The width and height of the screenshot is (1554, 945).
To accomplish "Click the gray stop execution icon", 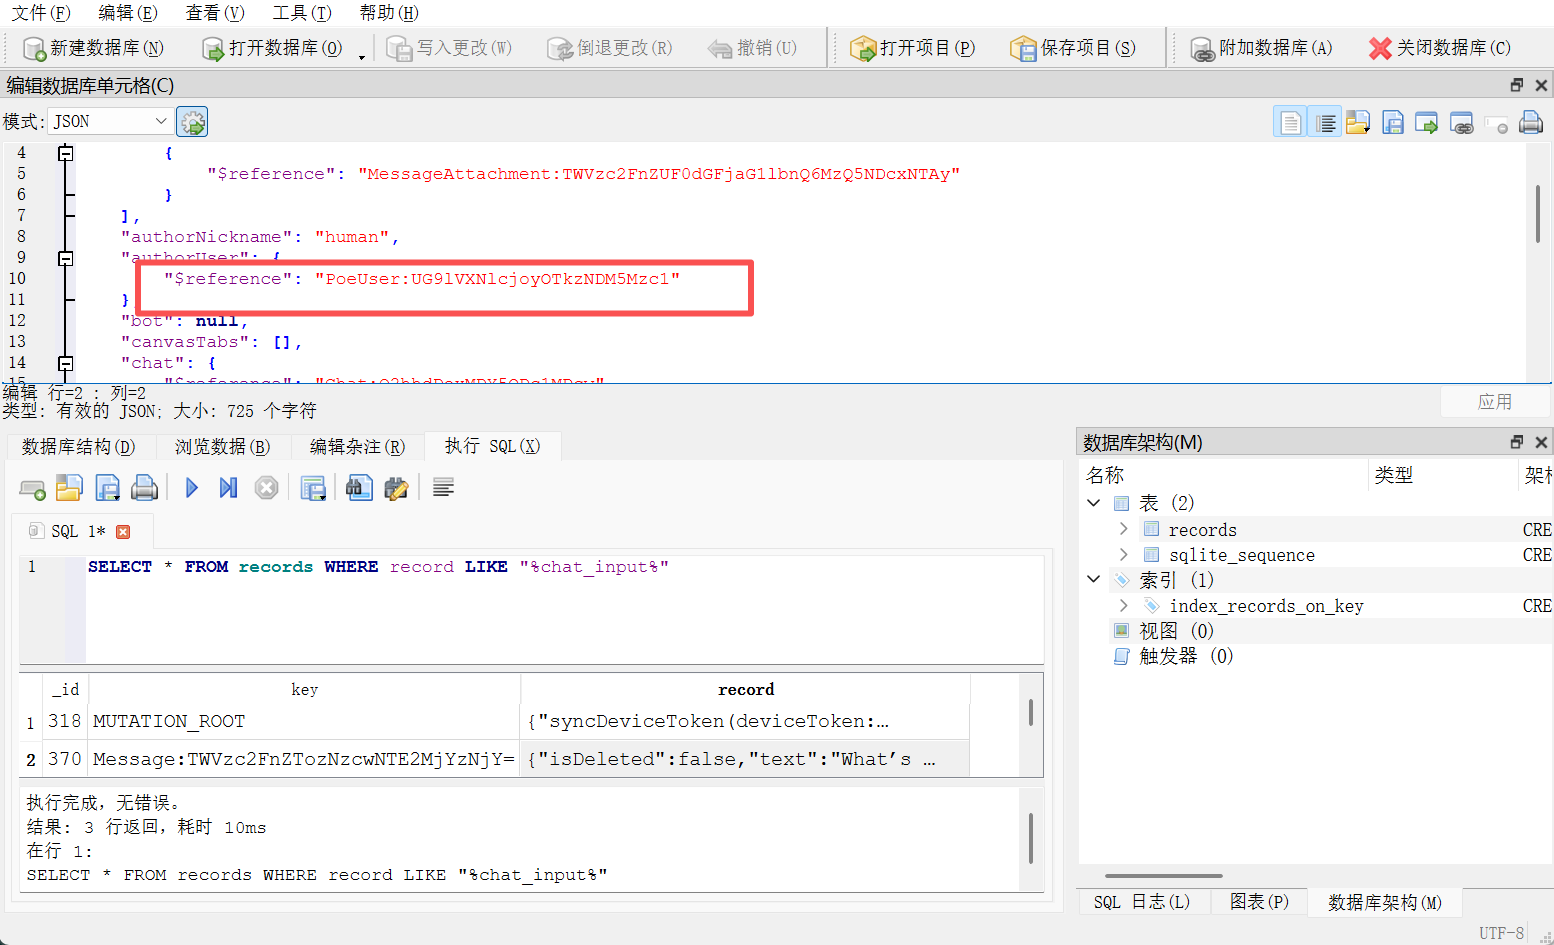I will click(x=266, y=488).
